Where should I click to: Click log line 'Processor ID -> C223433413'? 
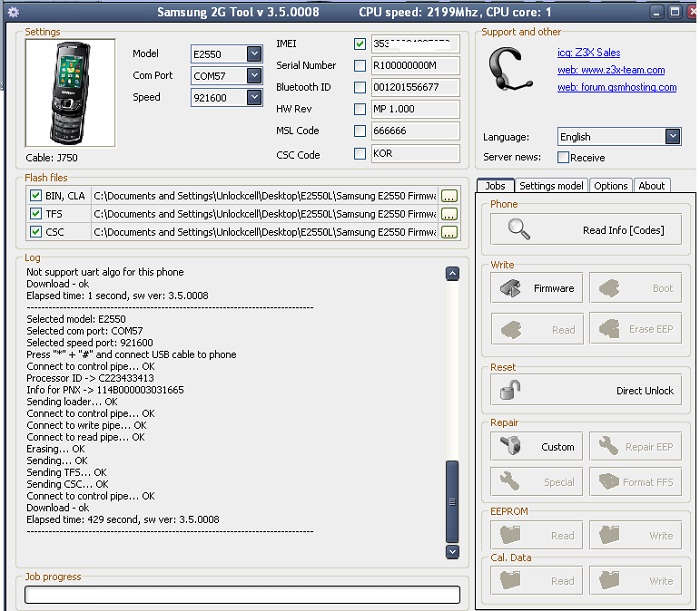[x=90, y=378]
